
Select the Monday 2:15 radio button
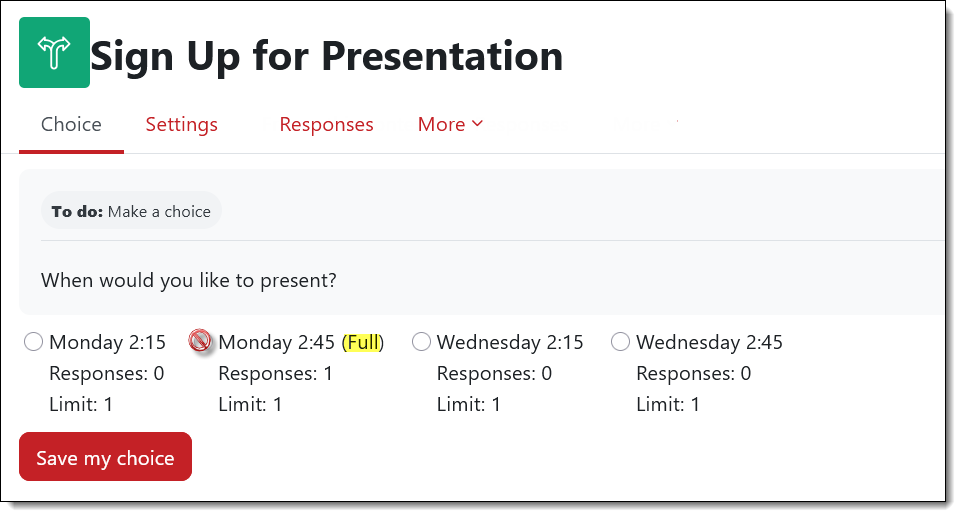click(x=33, y=342)
